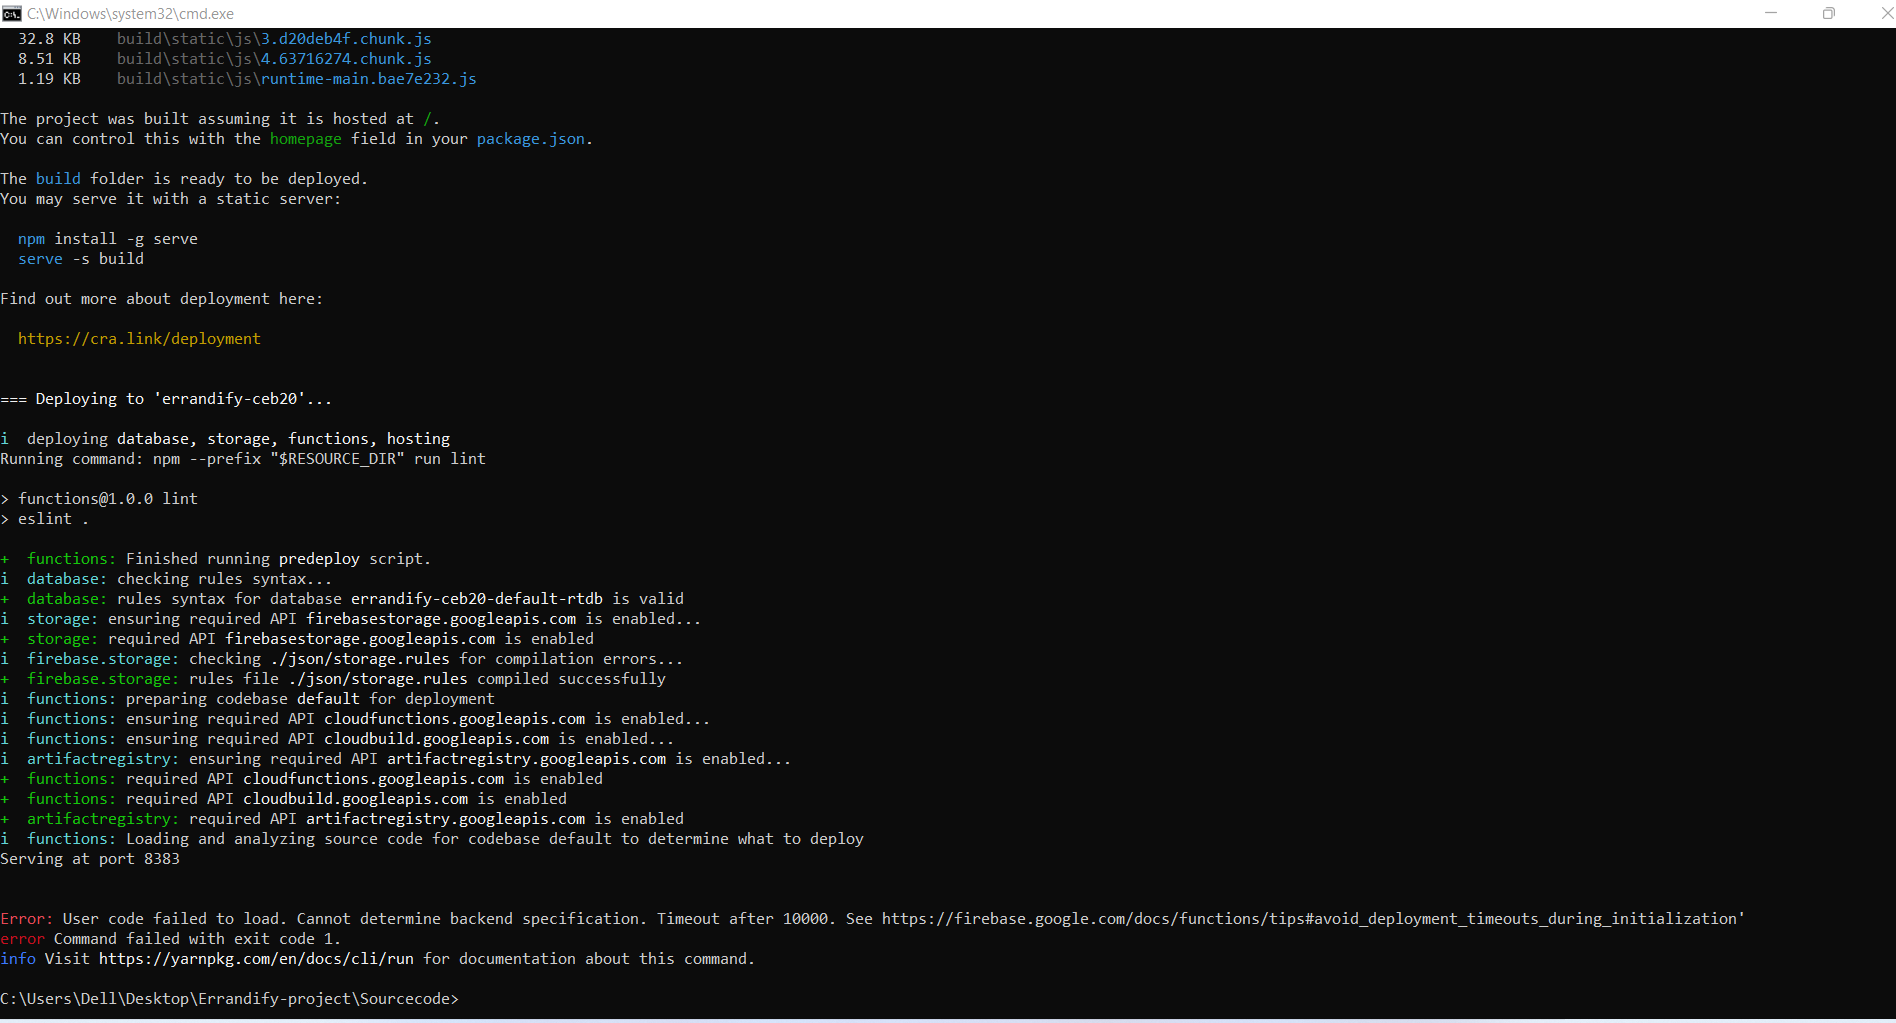Click the Serving at port 8383 line

(x=90, y=858)
